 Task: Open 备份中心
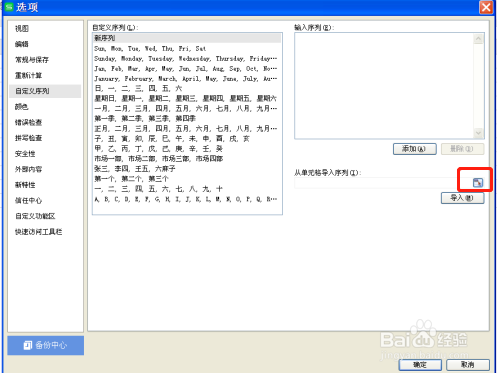click(46, 345)
